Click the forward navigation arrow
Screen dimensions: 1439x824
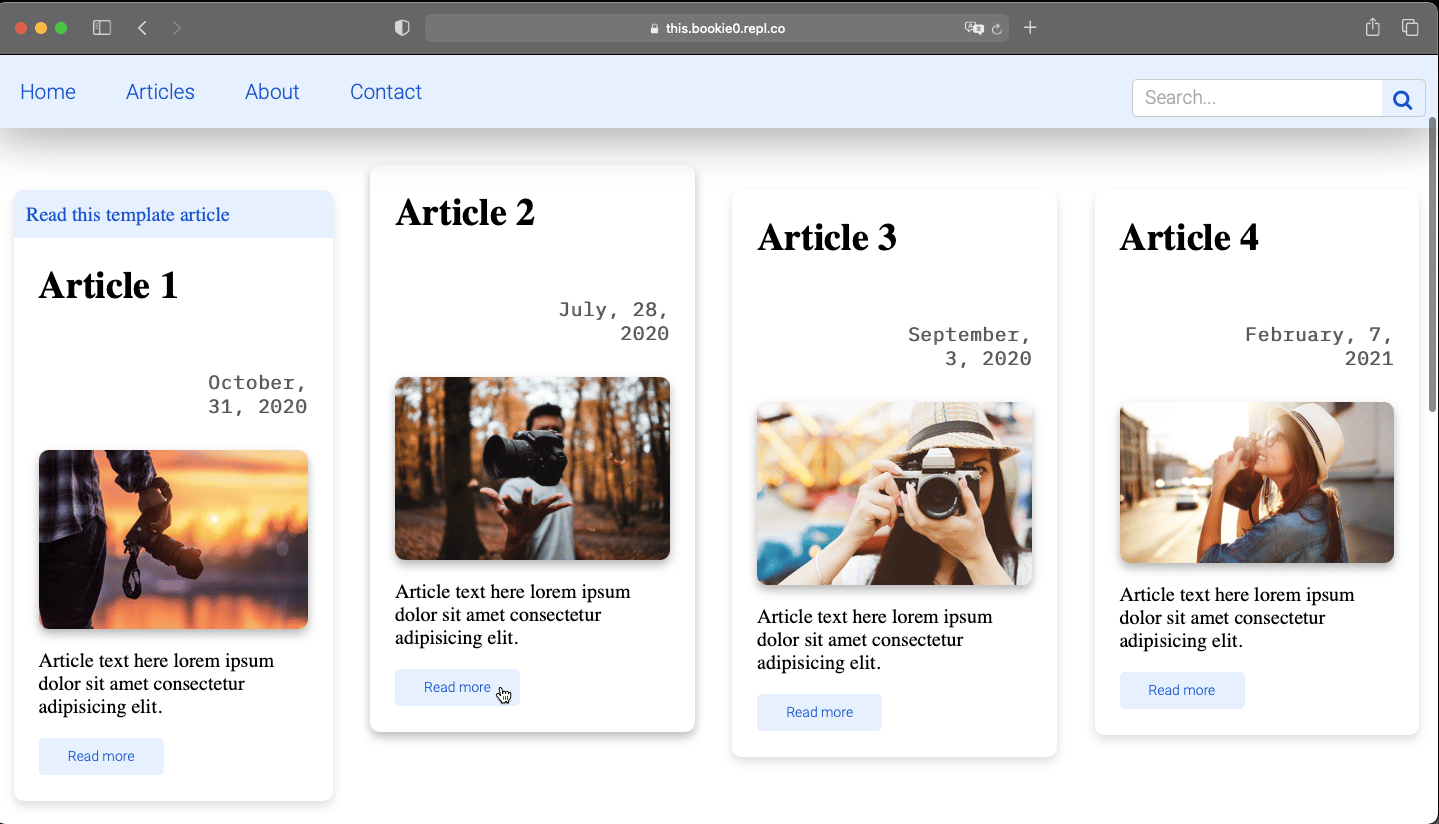(x=177, y=28)
